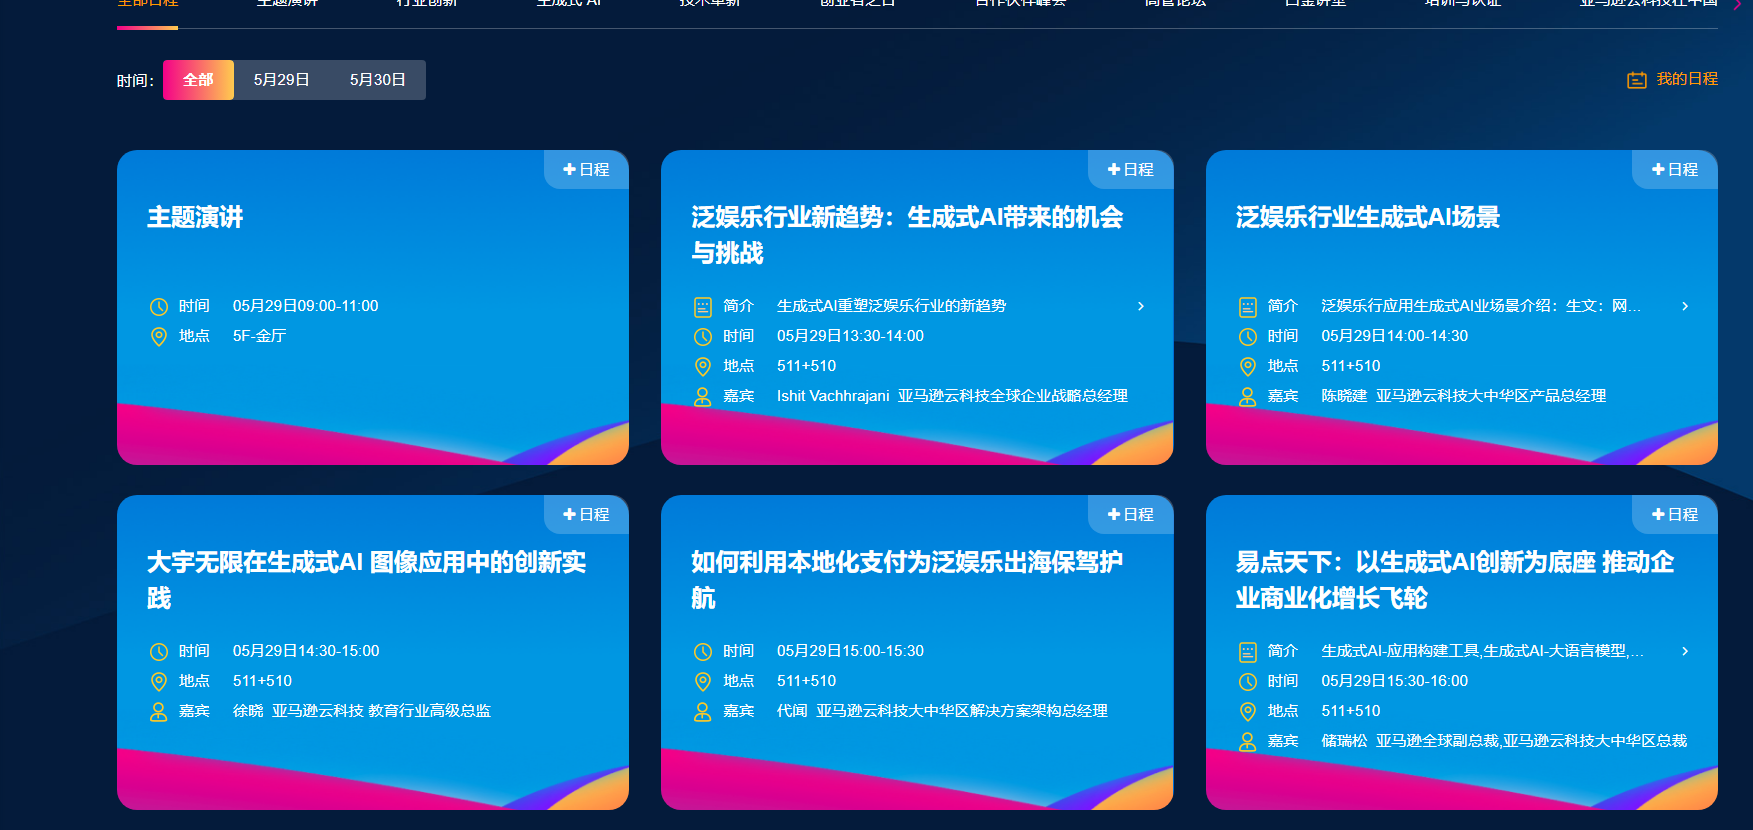Click 511+510 location in 大宇无限 card
The width and height of the screenshot is (1753, 830).
click(262, 681)
